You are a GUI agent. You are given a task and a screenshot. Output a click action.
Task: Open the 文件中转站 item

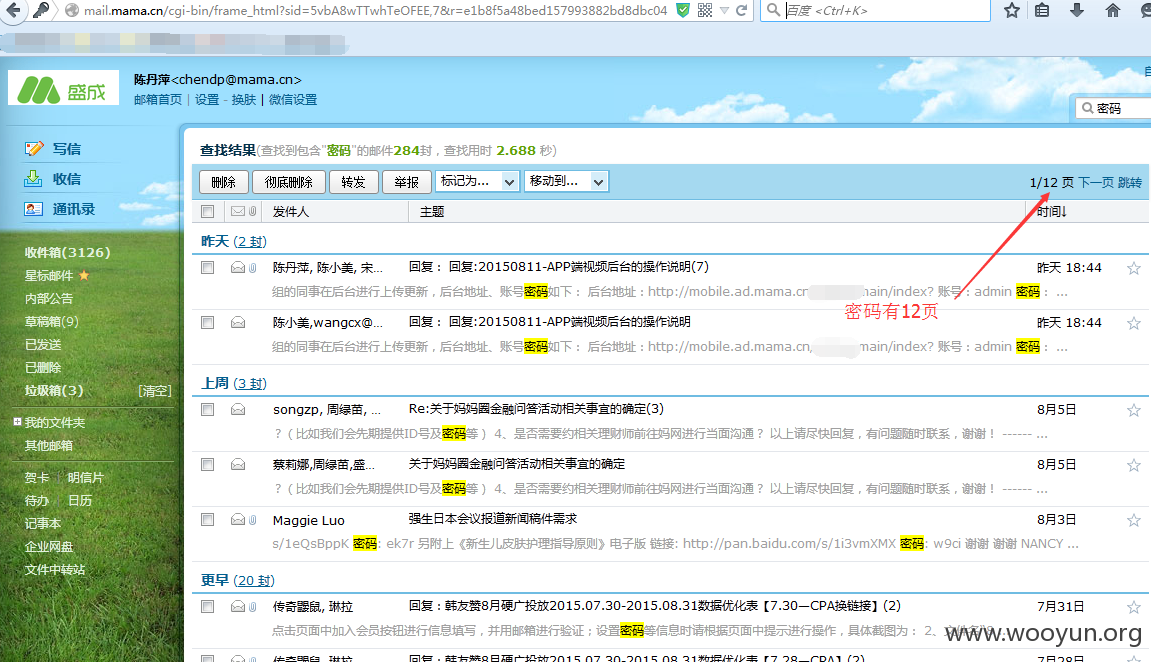(x=54, y=570)
